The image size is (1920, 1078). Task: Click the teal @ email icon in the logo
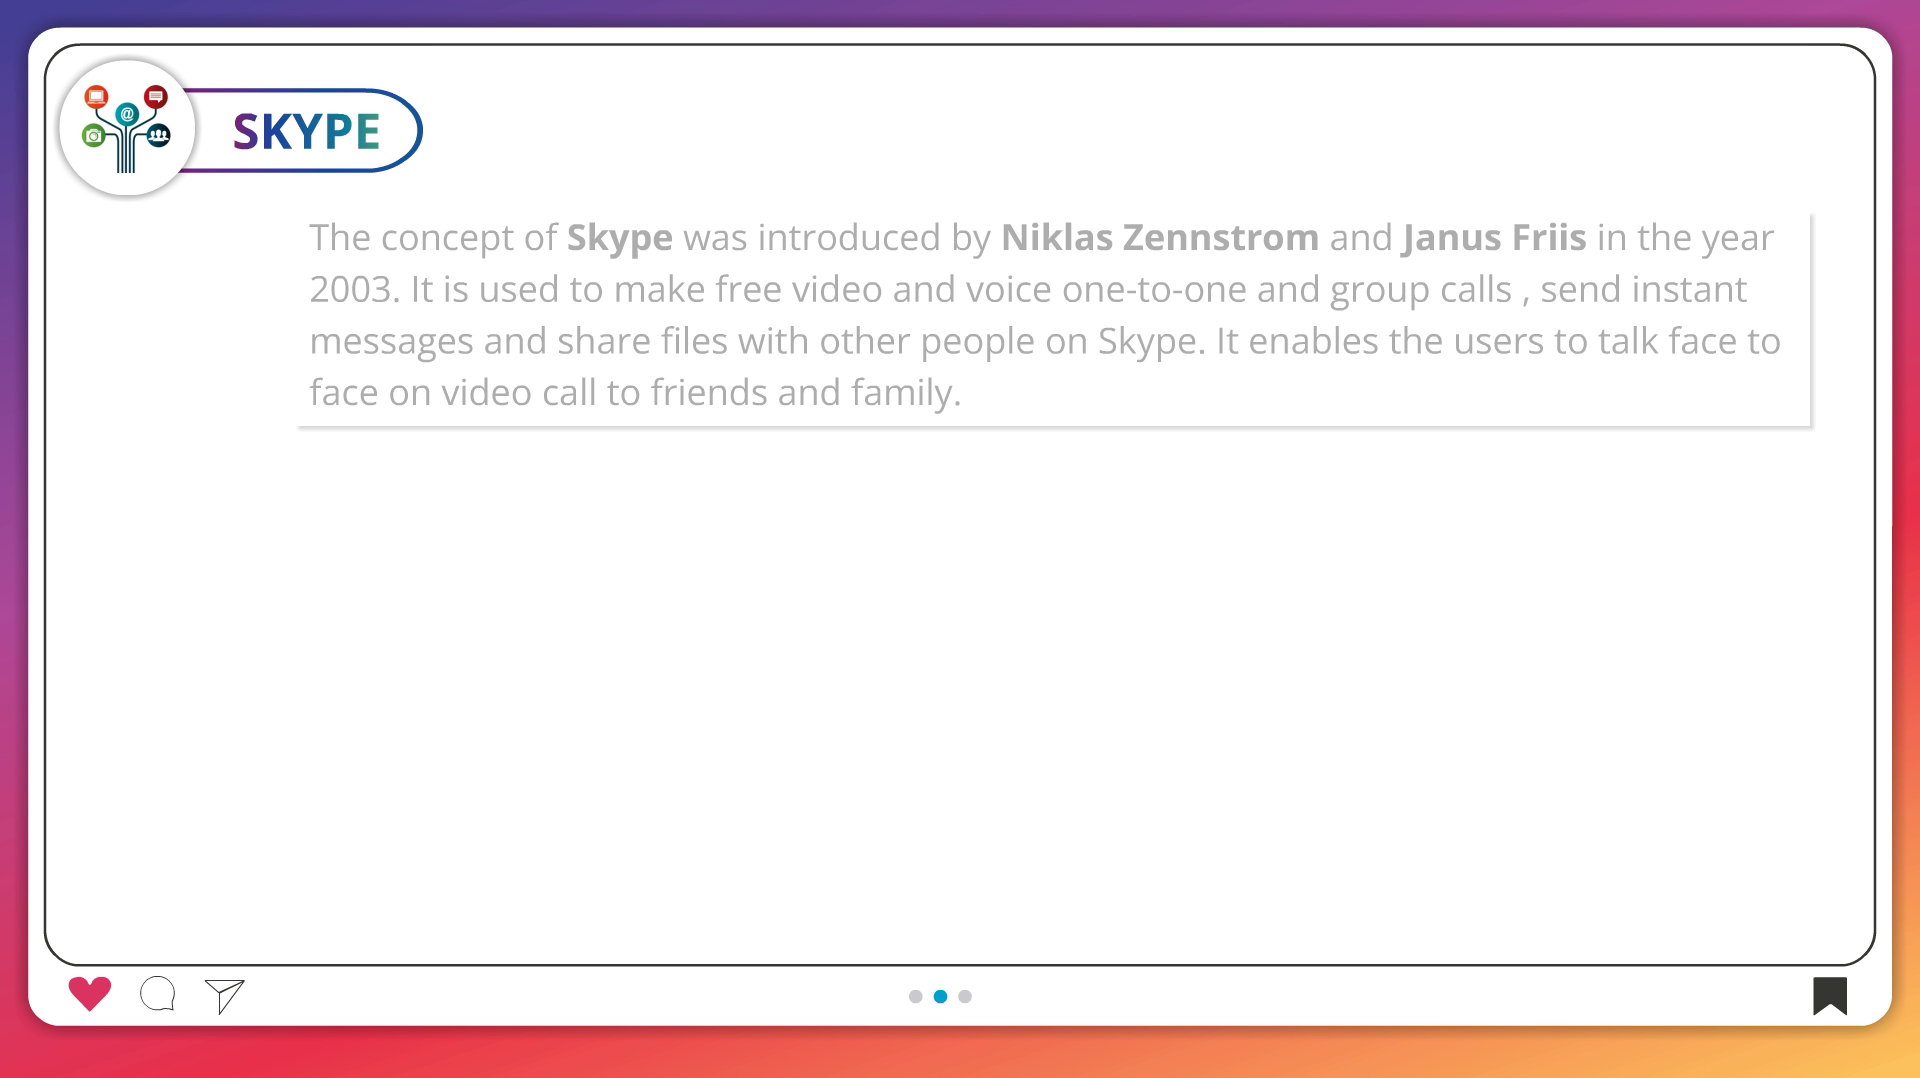pyautogui.click(x=127, y=114)
